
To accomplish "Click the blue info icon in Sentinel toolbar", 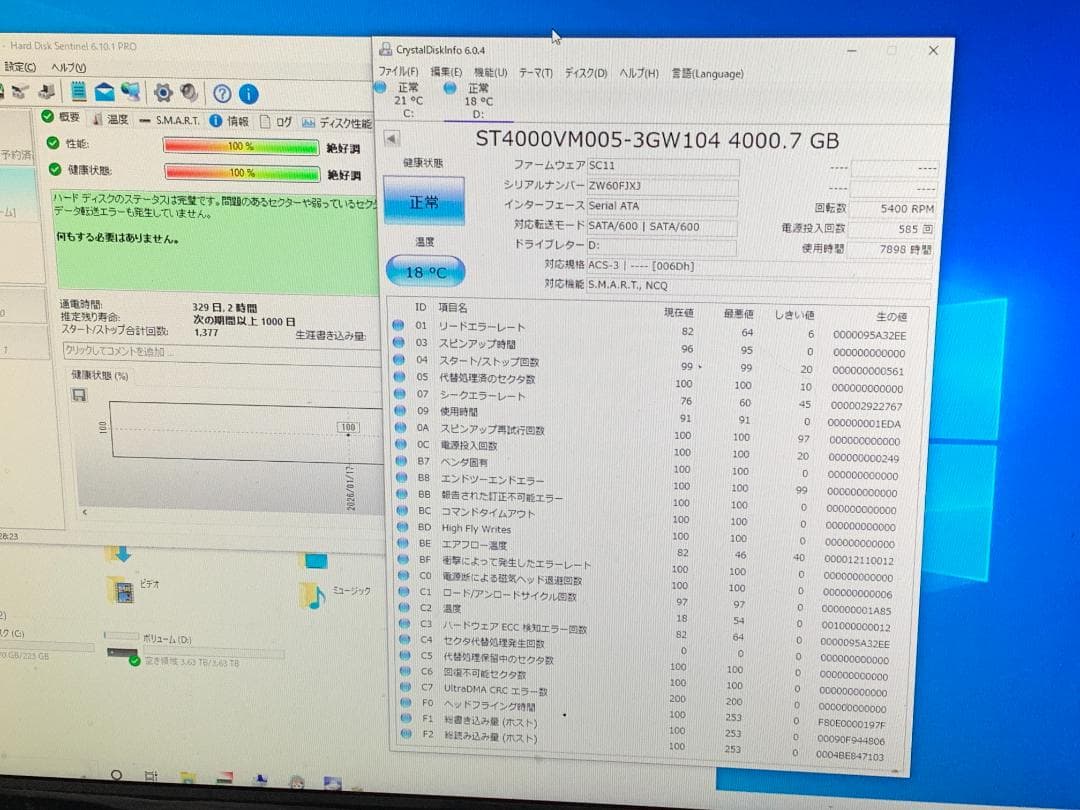I will (248, 93).
